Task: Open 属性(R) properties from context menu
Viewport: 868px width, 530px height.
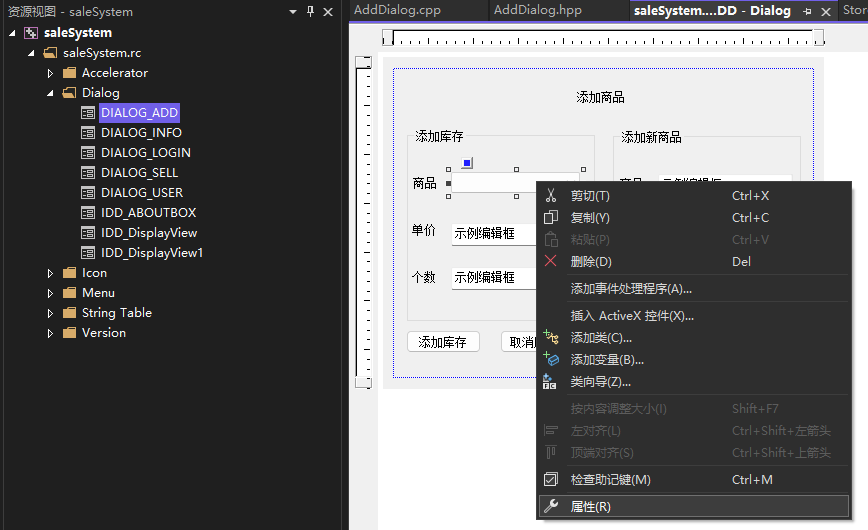Action: [x=694, y=506]
